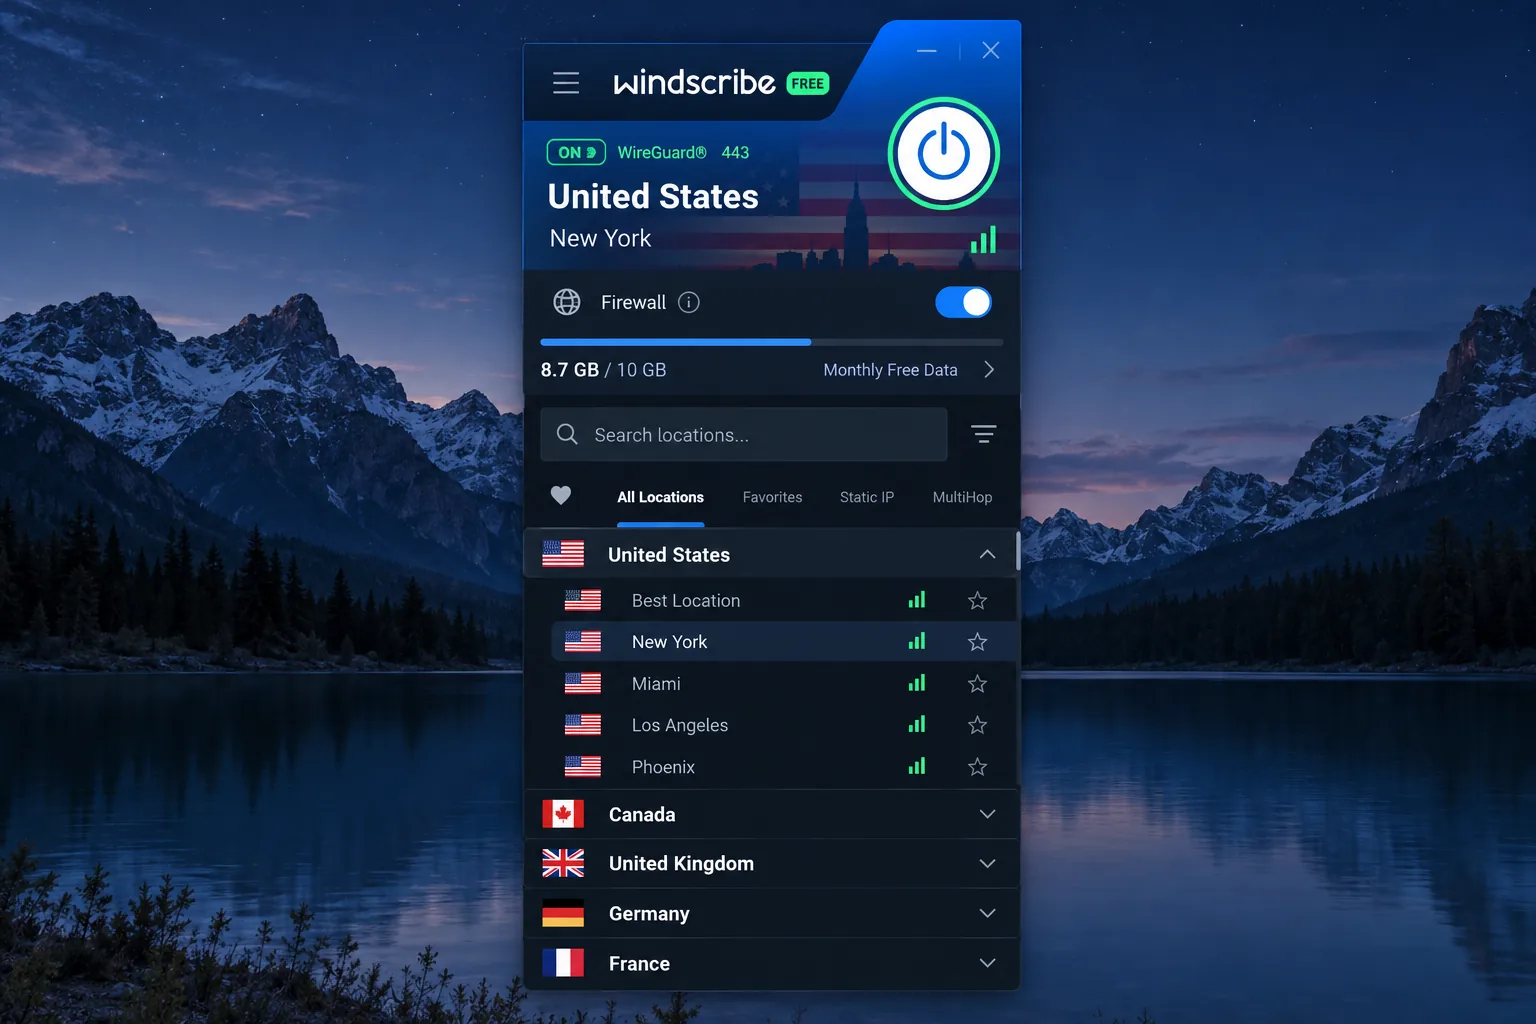Star the Phoenix location
Screen dimensions: 1536x1024
(x=977, y=767)
